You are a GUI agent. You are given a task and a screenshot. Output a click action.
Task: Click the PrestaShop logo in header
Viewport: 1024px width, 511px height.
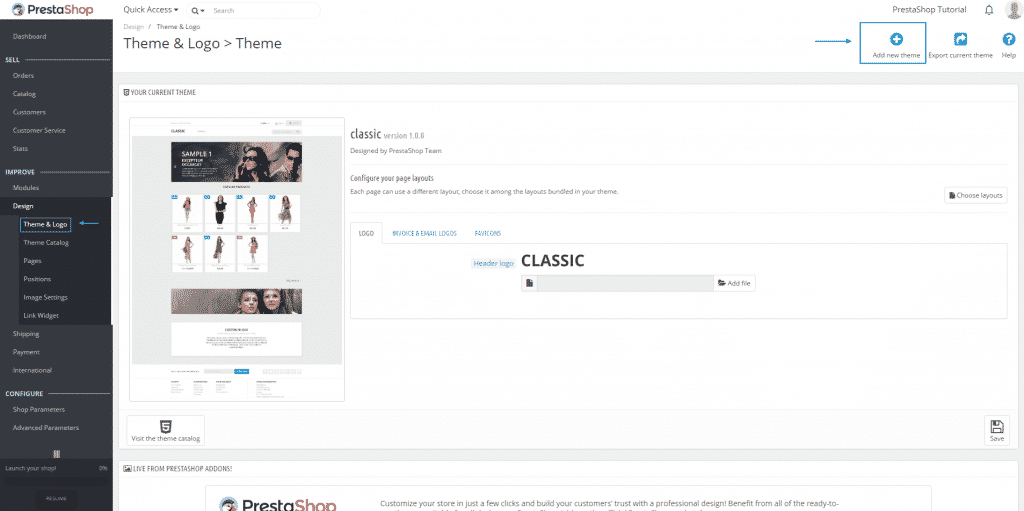pyautogui.click(x=52, y=10)
